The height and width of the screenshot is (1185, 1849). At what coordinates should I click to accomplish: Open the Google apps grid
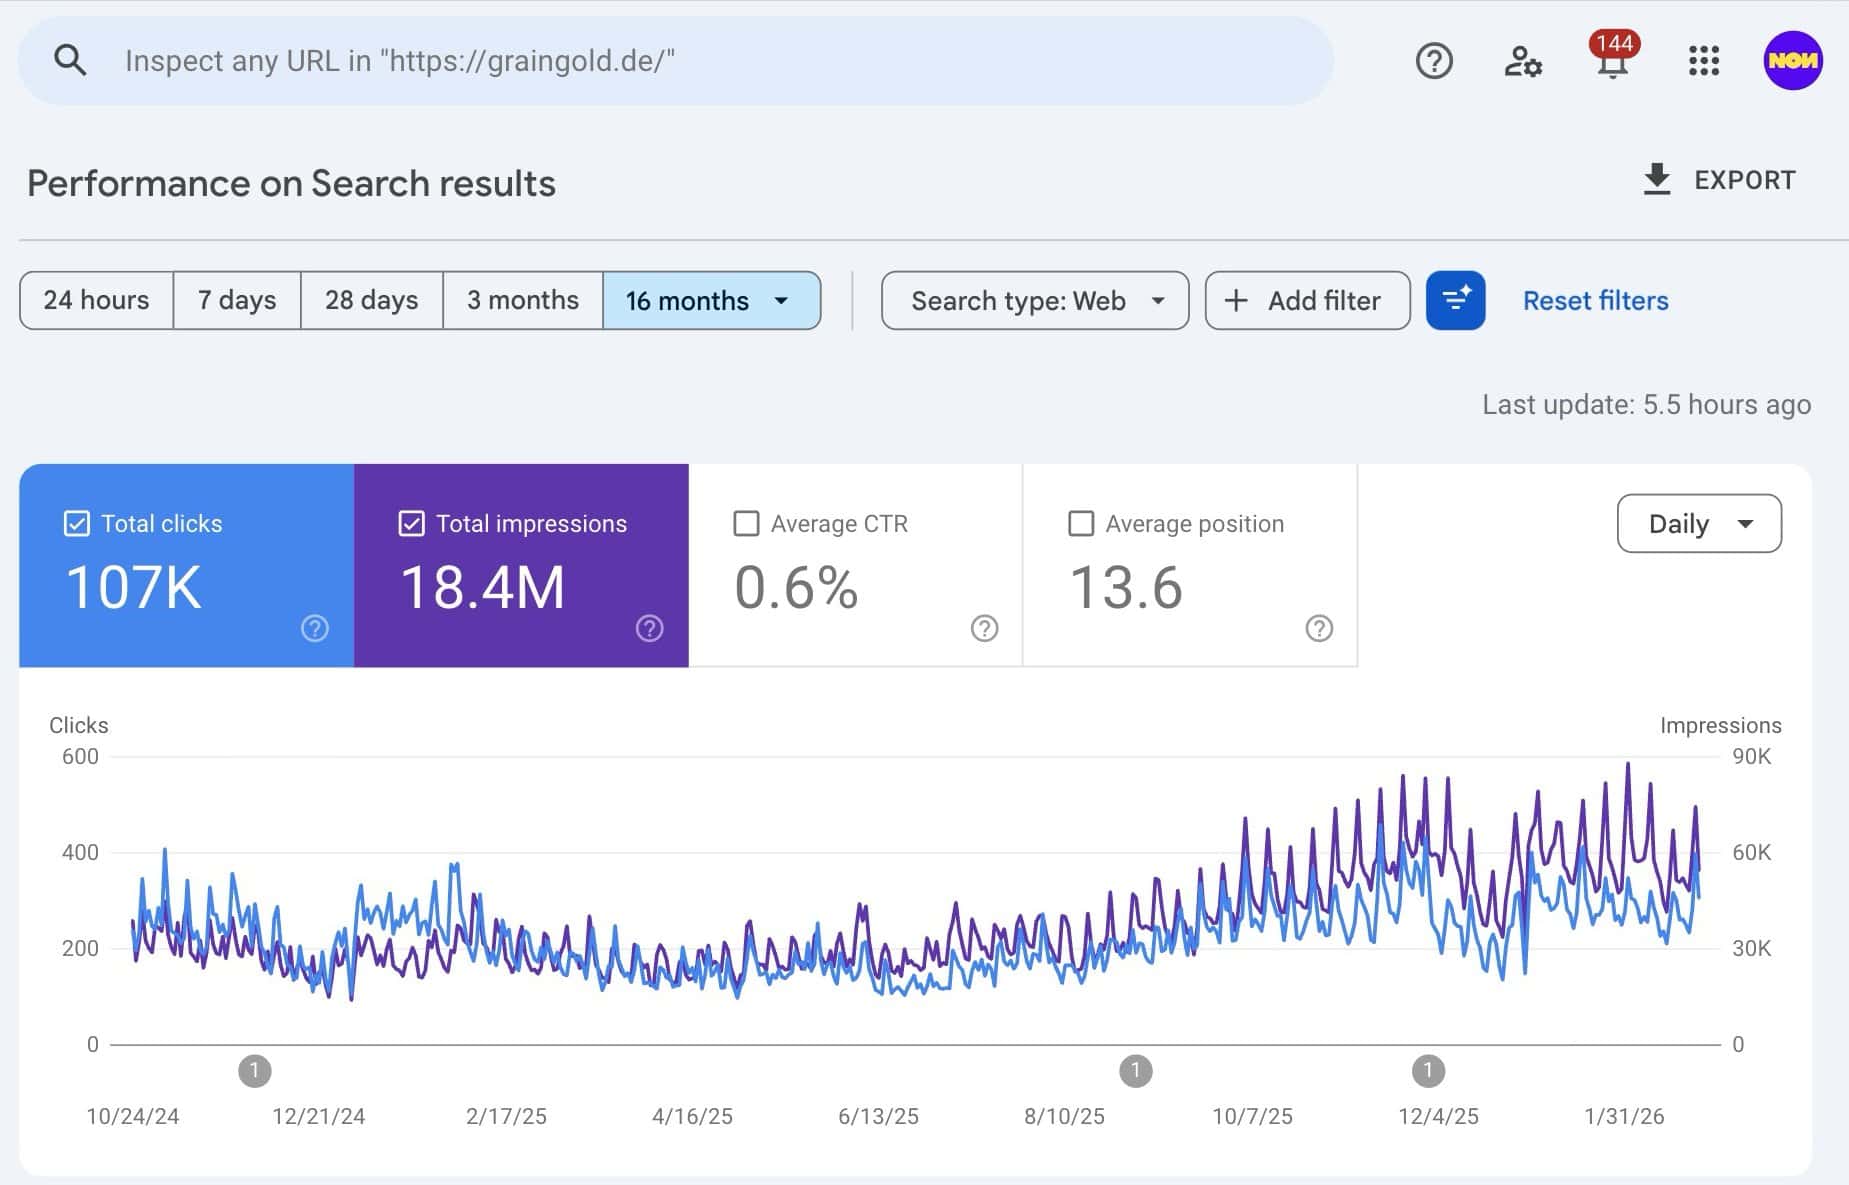[1702, 60]
